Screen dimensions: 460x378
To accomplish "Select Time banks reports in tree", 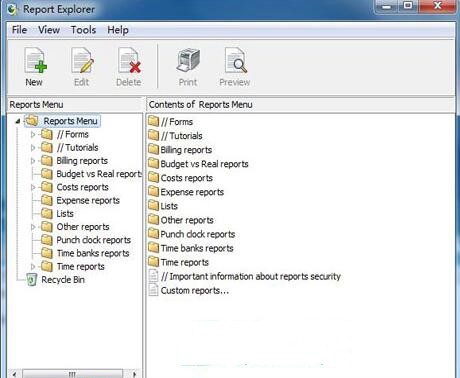I will [93, 253].
